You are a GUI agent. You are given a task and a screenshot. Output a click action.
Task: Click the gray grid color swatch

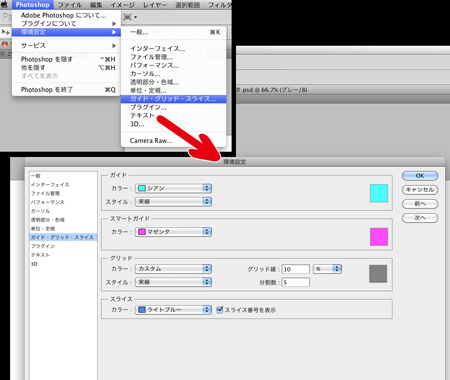pos(378,274)
